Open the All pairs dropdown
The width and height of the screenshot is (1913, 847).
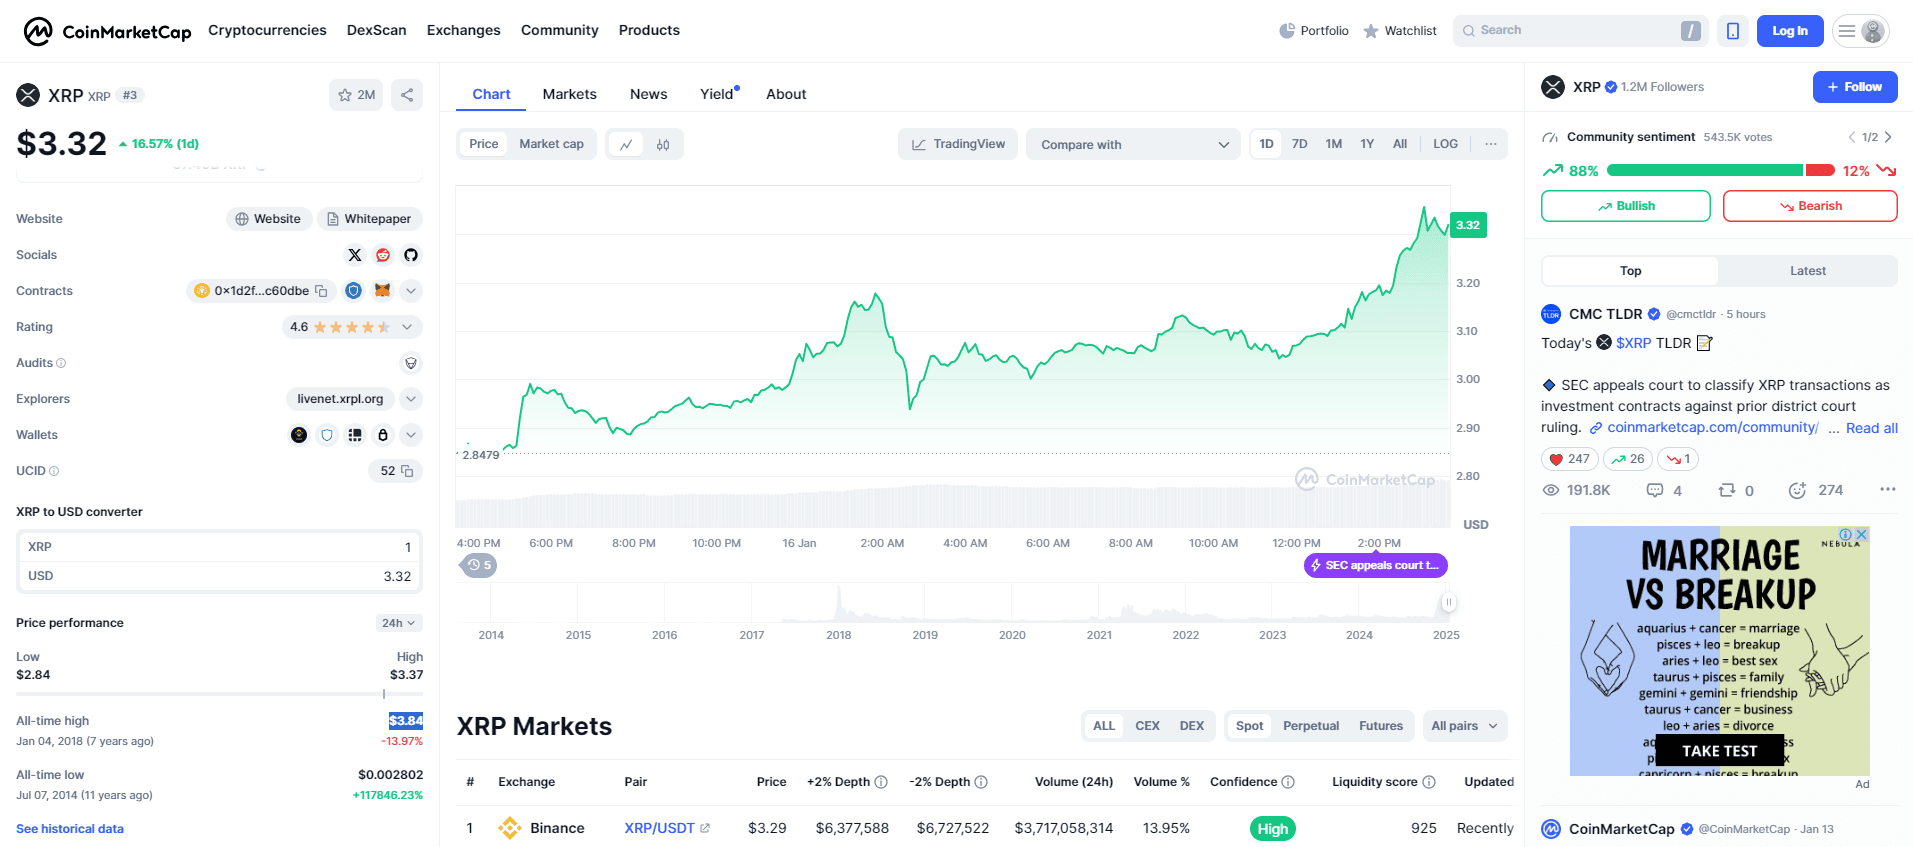[x=1464, y=726]
